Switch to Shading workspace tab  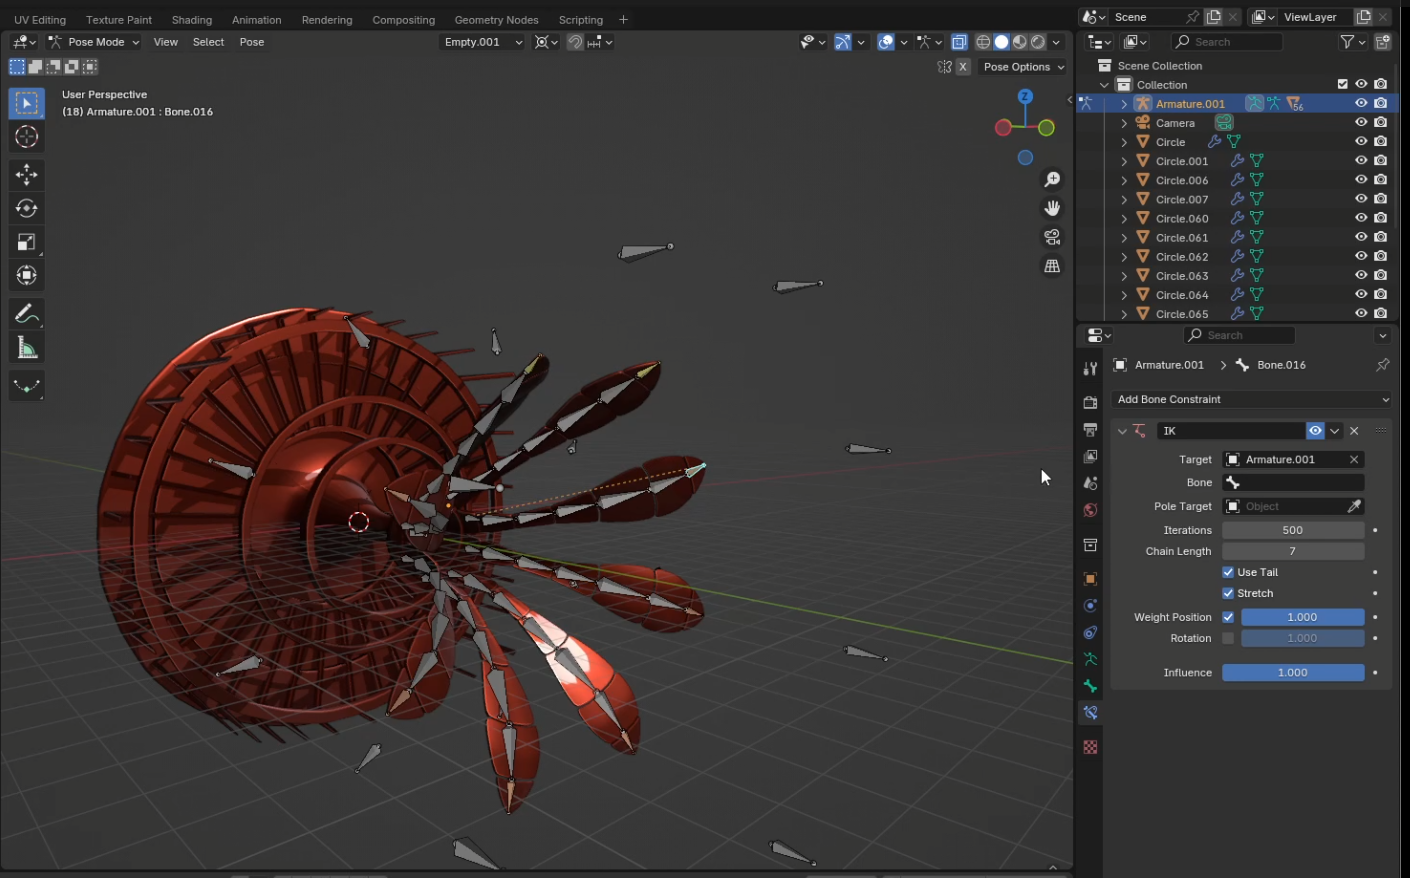click(191, 20)
